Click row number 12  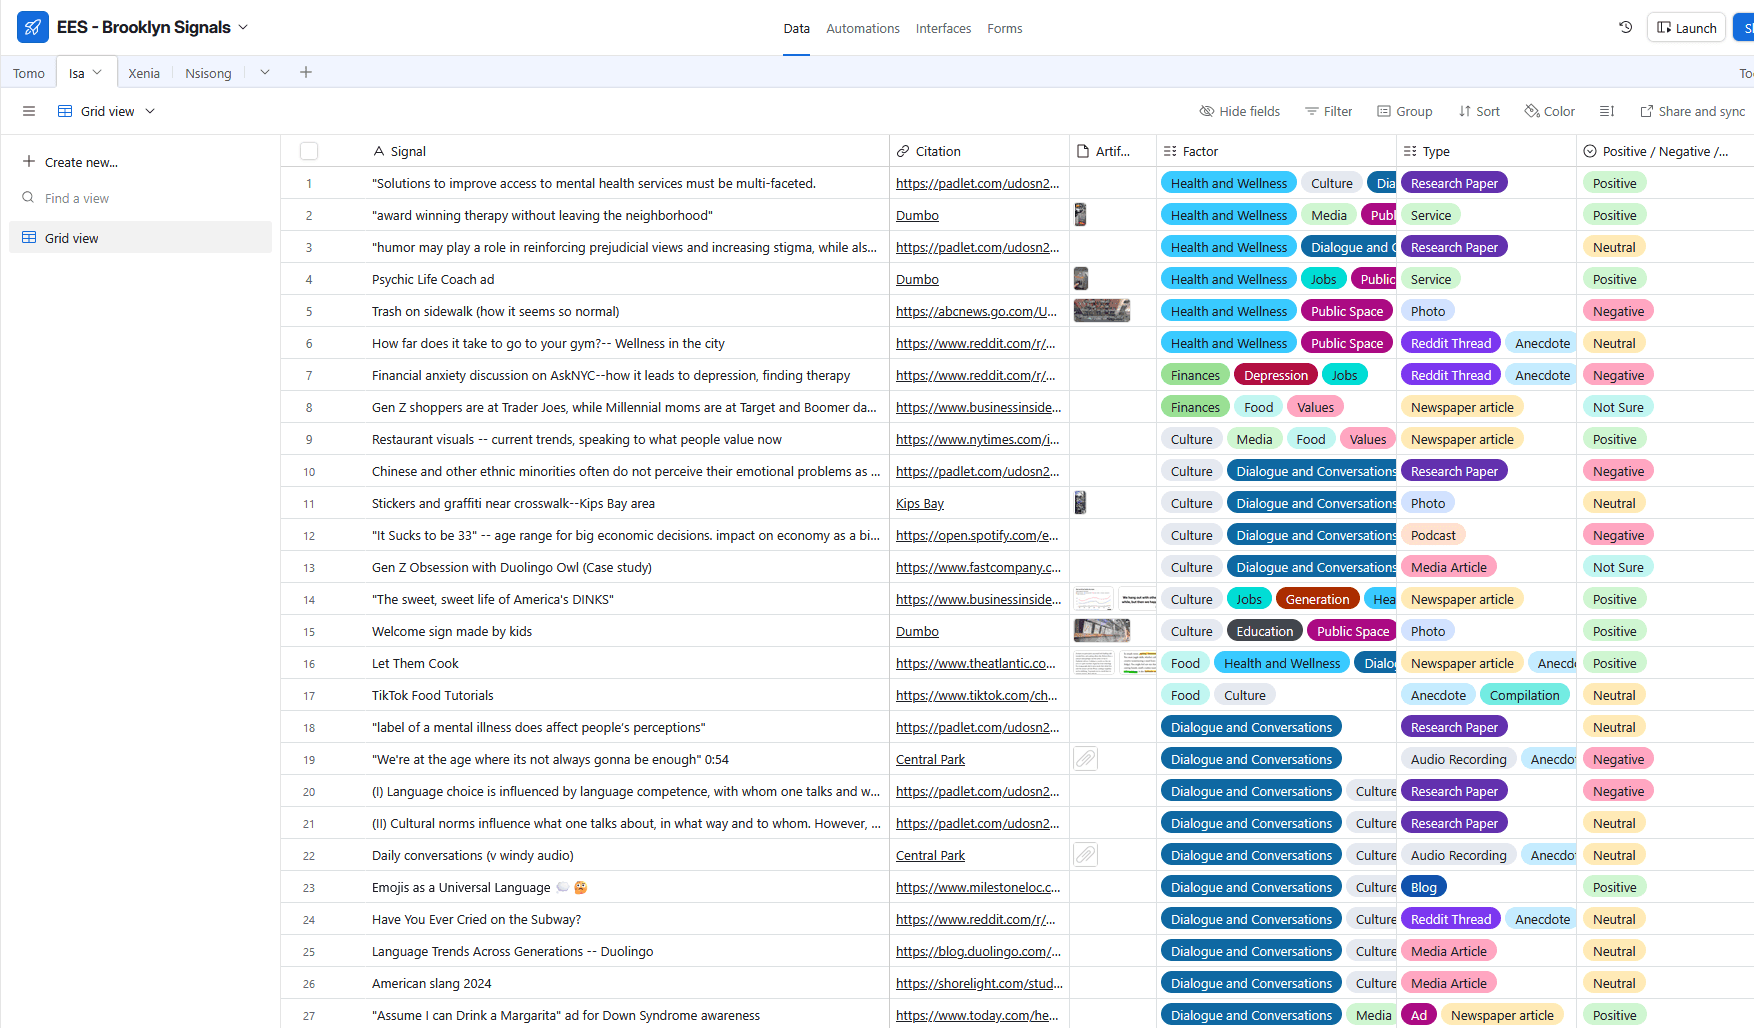pos(309,536)
